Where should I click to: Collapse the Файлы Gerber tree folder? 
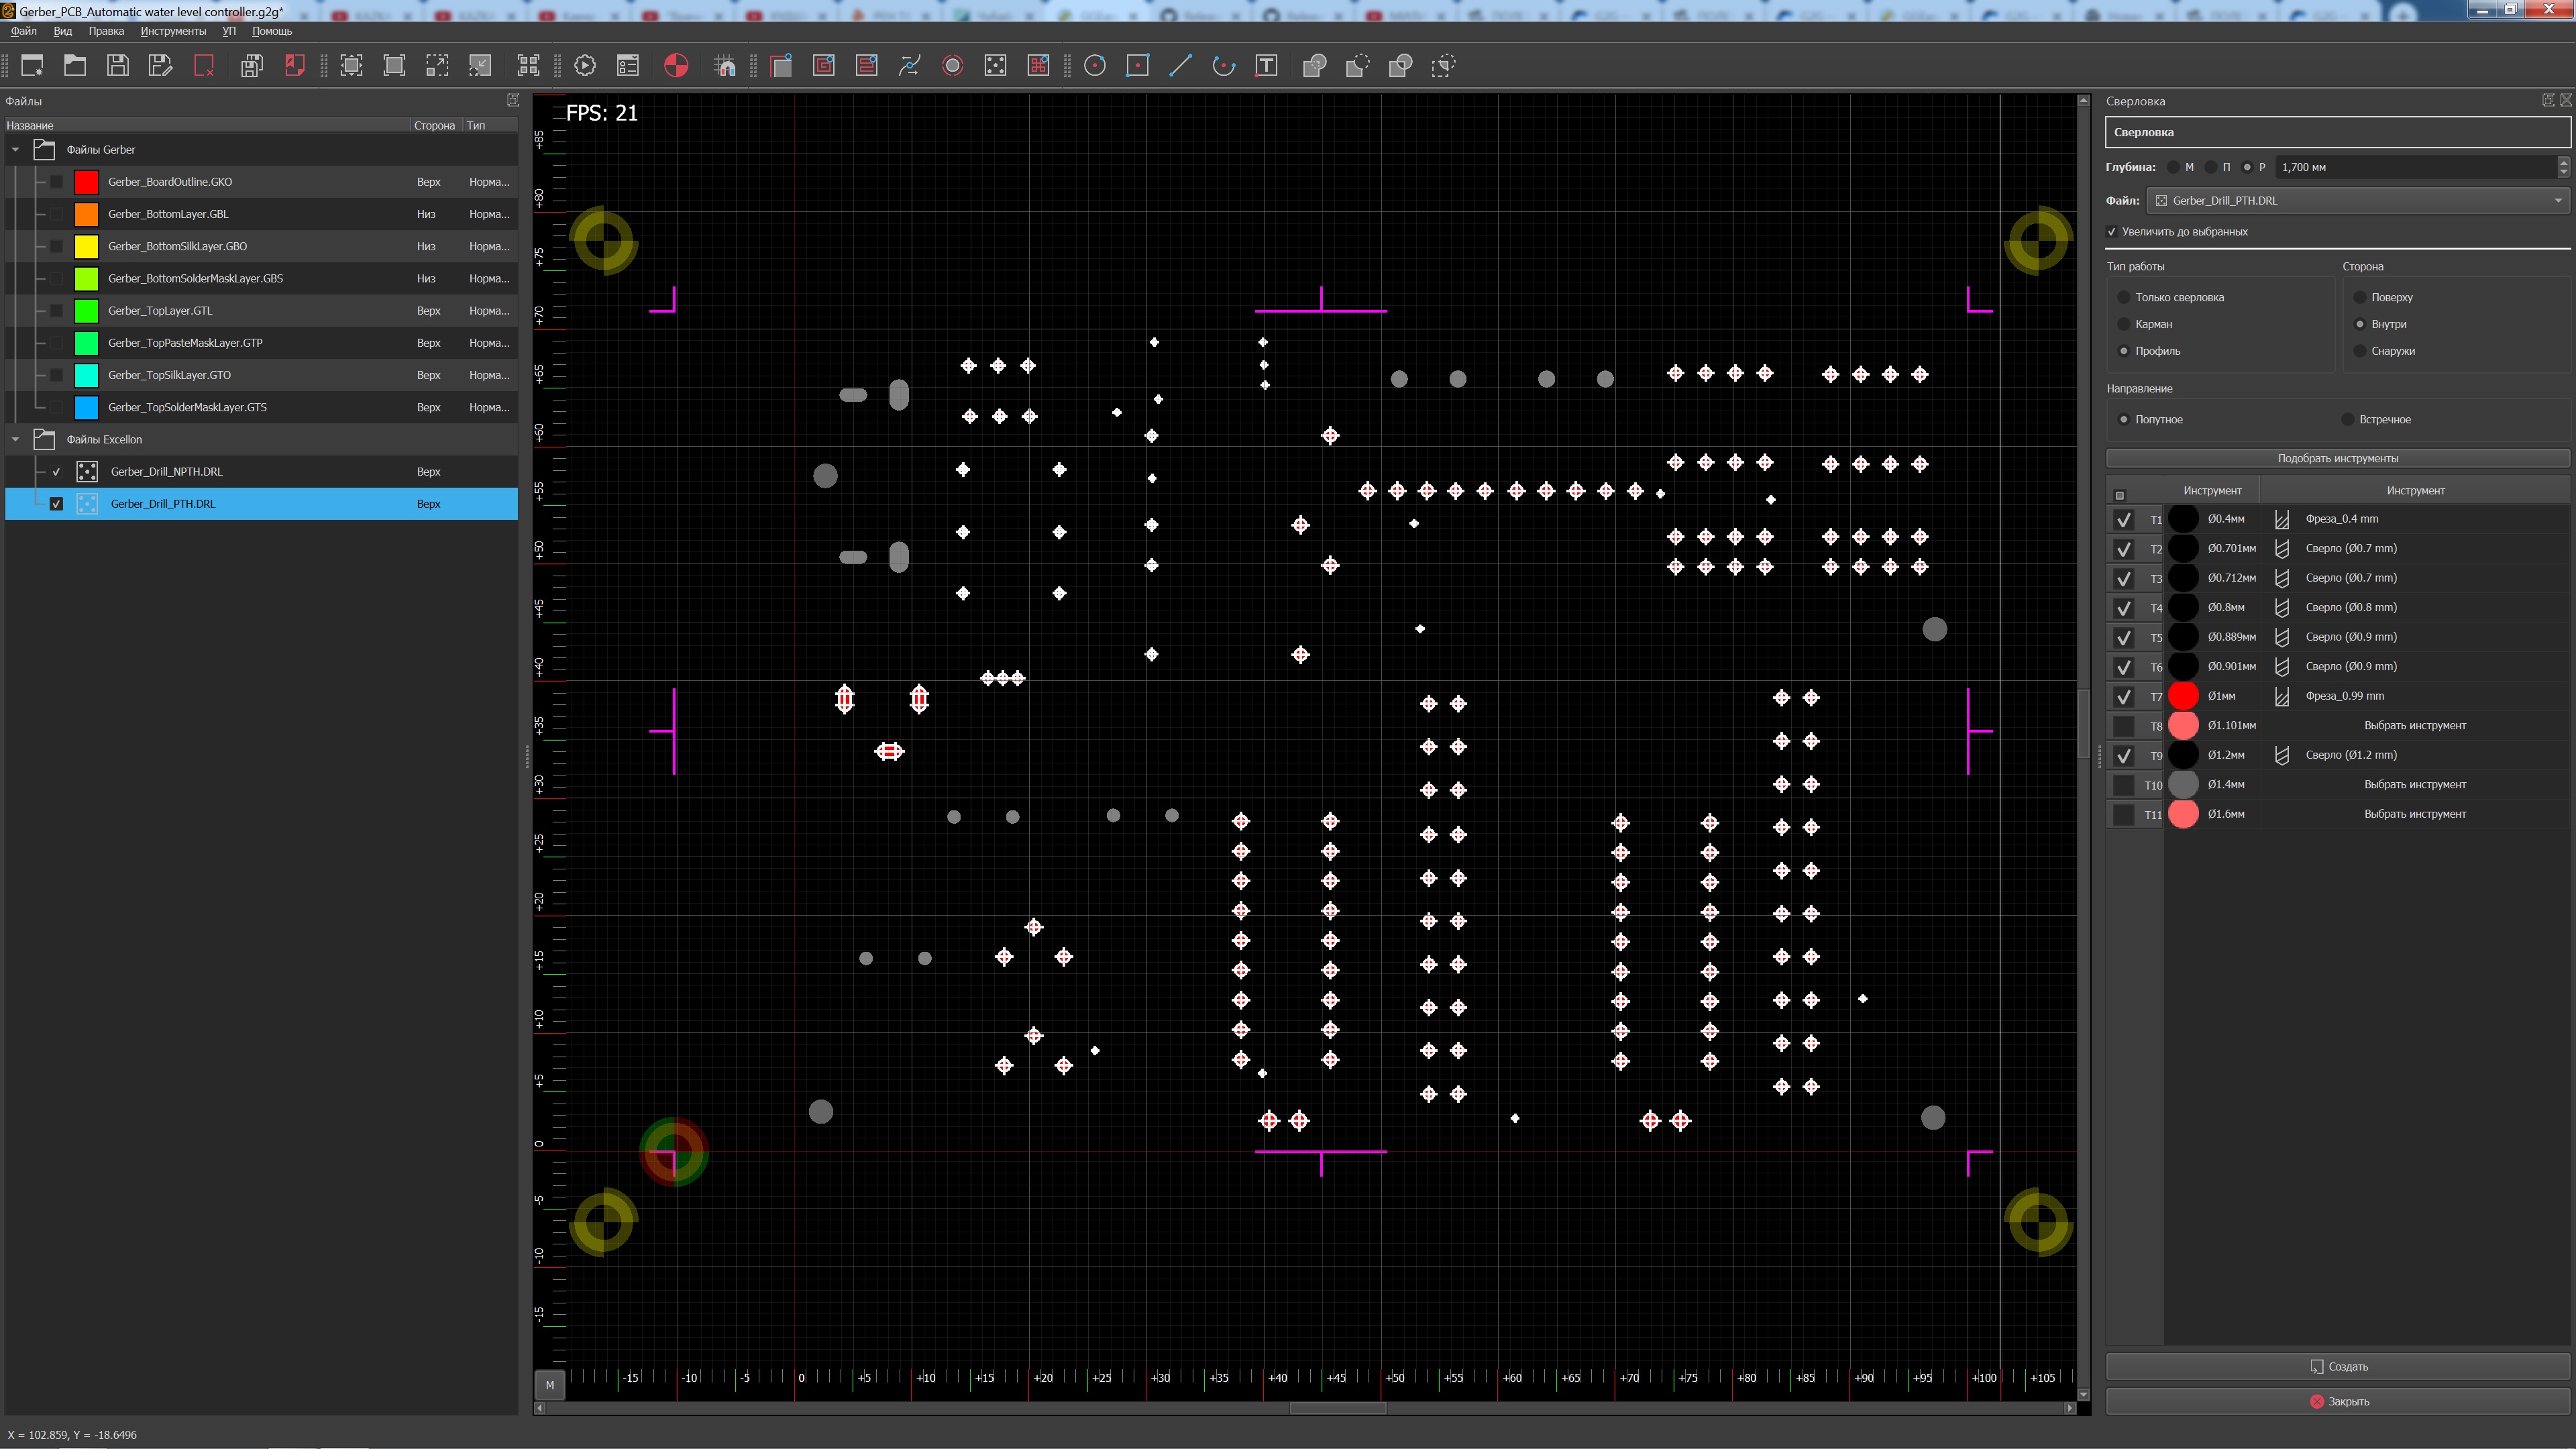[15, 150]
